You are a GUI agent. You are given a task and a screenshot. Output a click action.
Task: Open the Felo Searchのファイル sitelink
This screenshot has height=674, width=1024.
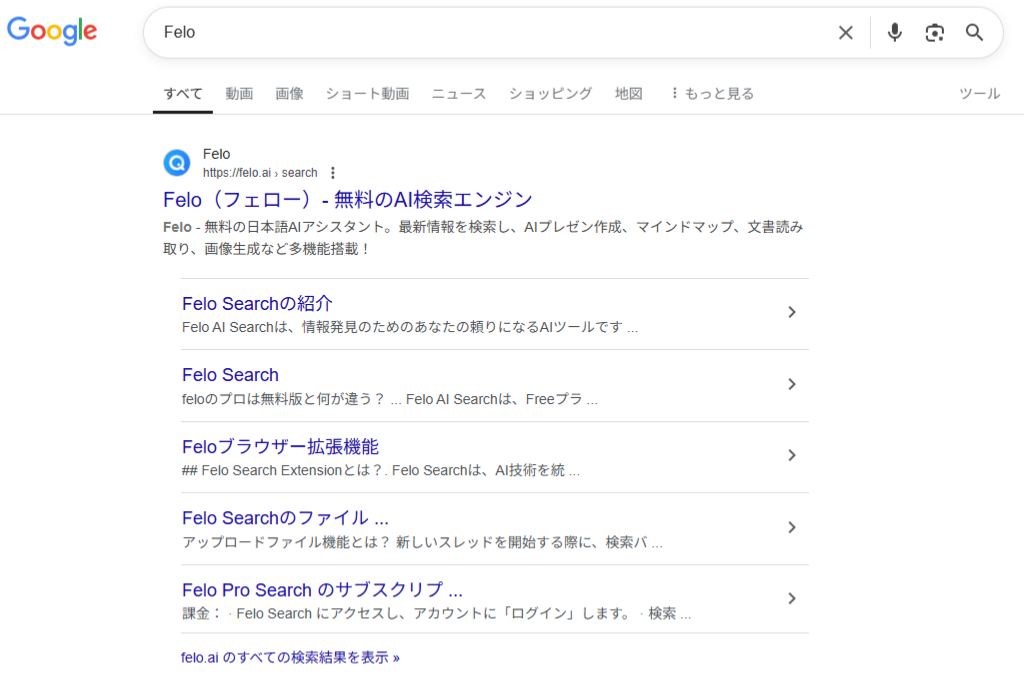click(x=285, y=518)
